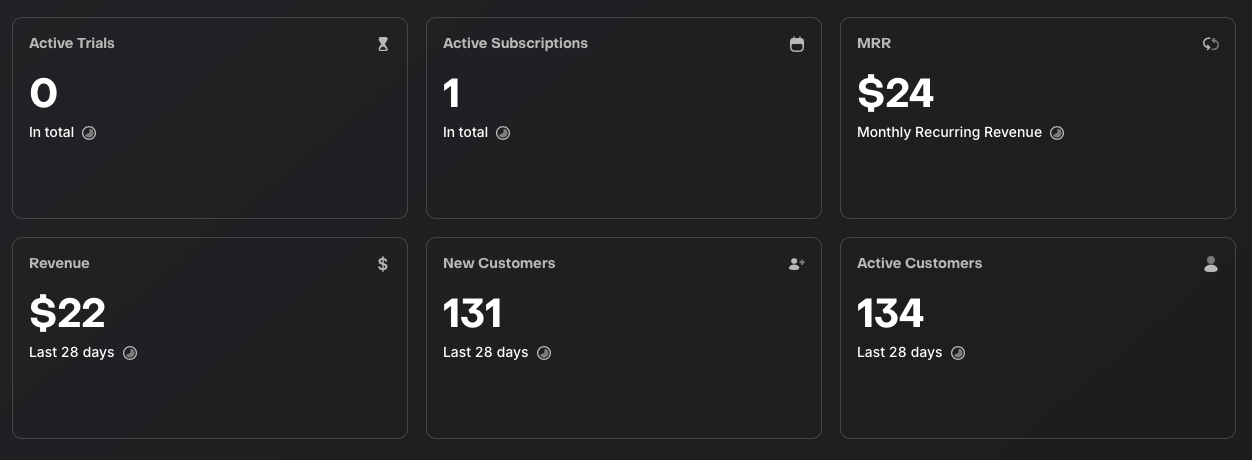This screenshot has height=460, width=1252.
Task: Select the $24 MRR value
Action: (x=895, y=94)
